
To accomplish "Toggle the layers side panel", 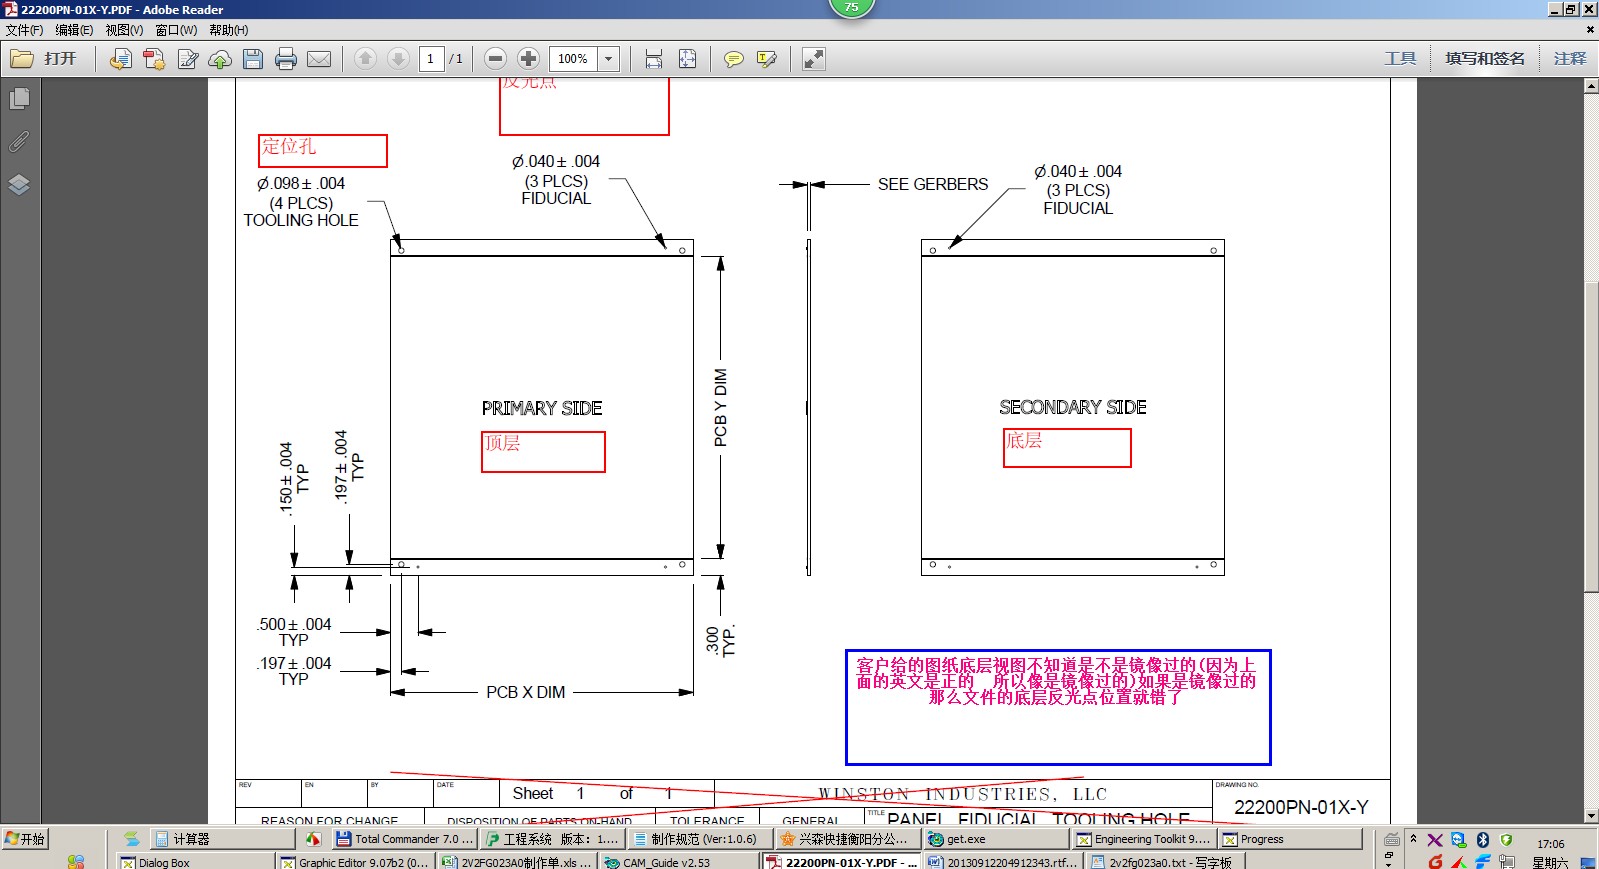I will tap(19, 185).
